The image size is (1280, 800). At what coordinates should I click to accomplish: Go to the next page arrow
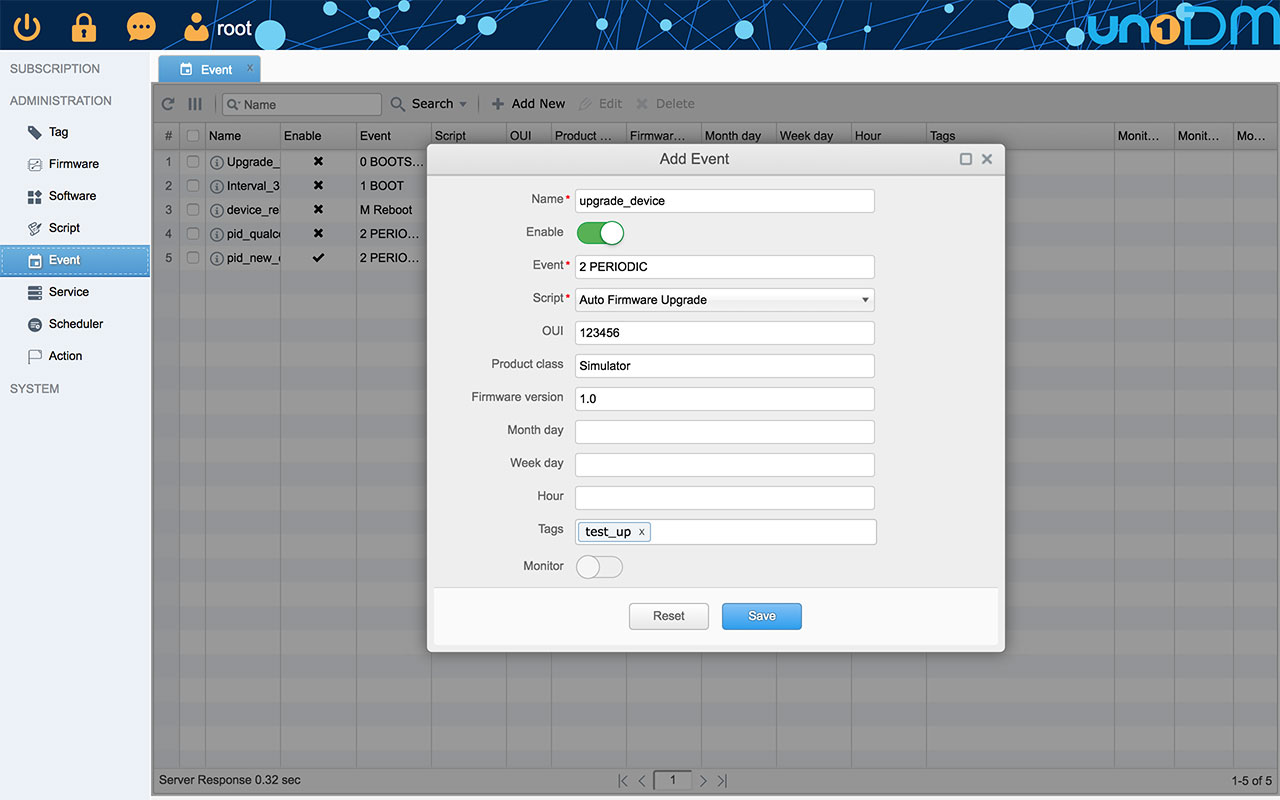pos(703,780)
